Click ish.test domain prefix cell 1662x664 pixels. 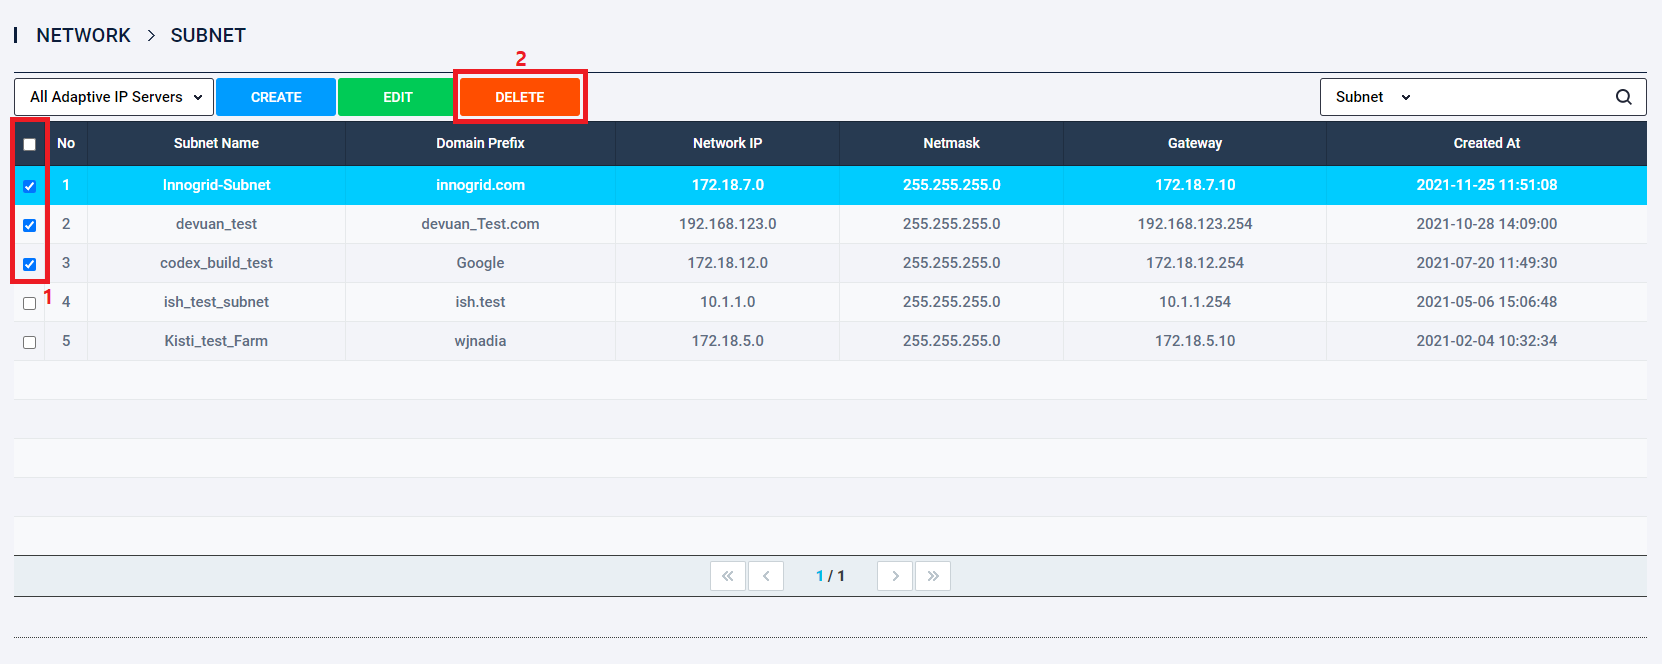(480, 302)
